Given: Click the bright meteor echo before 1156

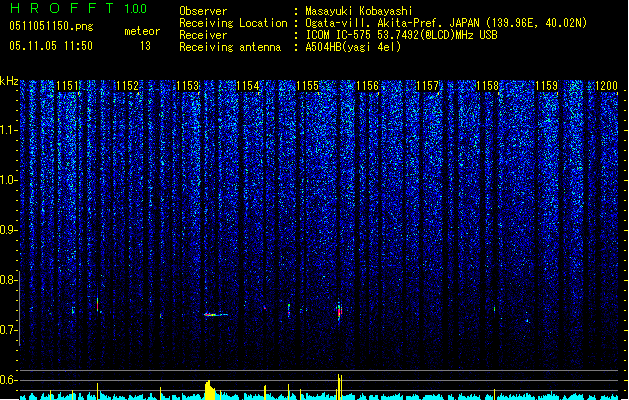Looking at the screenshot, I should click(339, 311).
